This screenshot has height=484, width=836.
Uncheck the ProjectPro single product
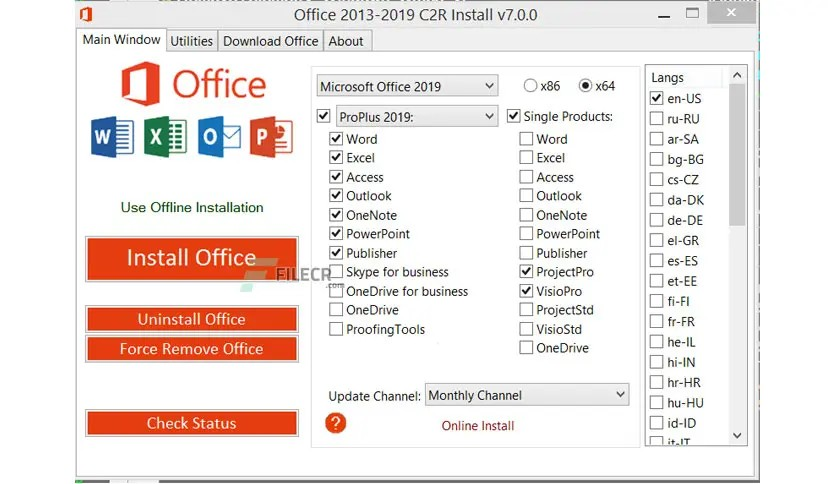(526, 272)
